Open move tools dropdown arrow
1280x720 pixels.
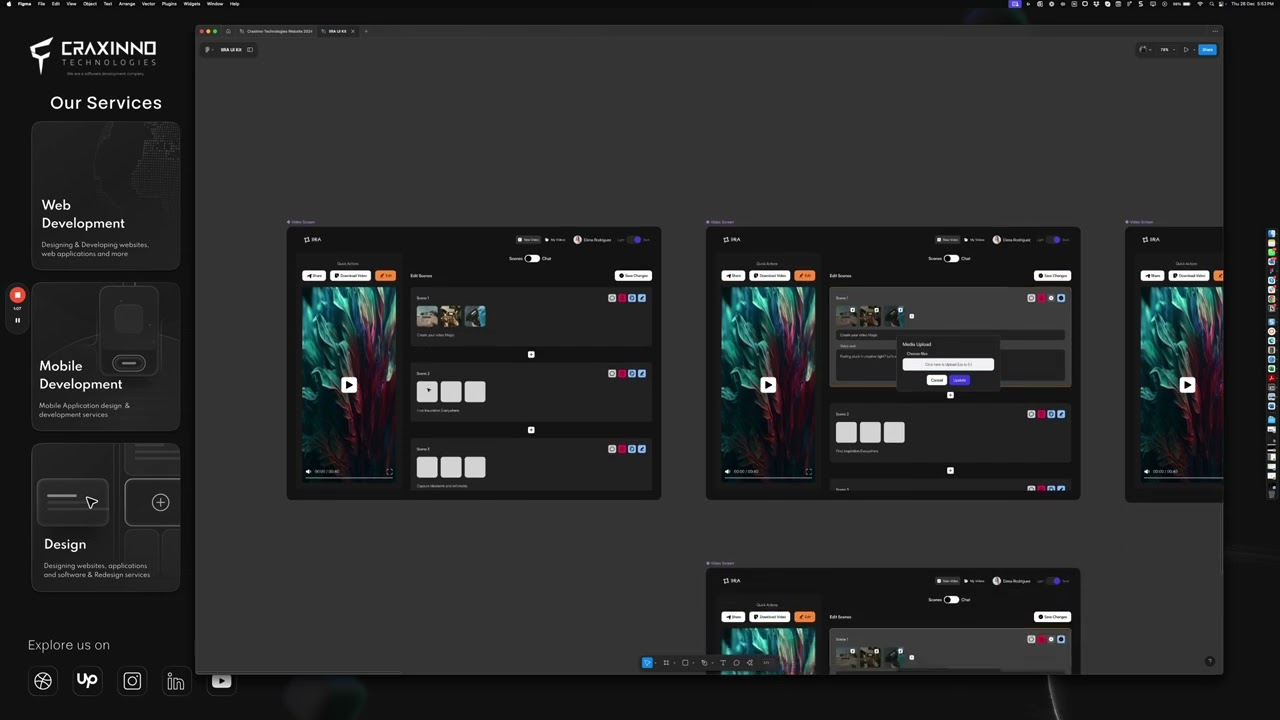coord(656,663)
